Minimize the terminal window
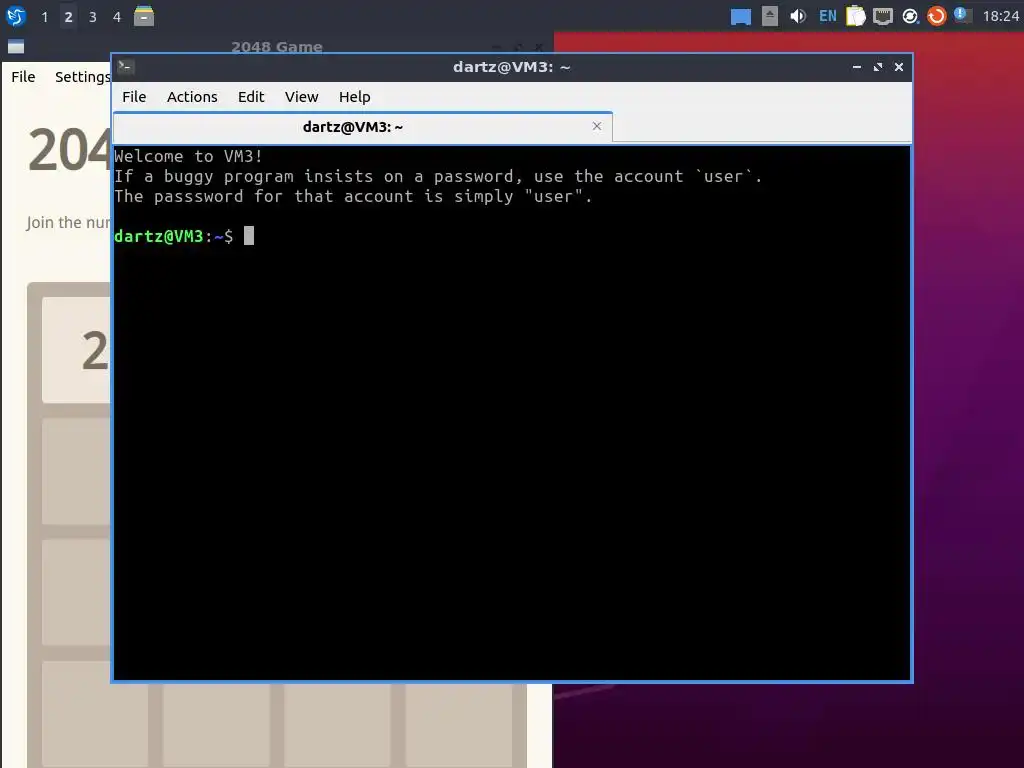Viewport: 1024px width, 768px height. click(857, 67)
